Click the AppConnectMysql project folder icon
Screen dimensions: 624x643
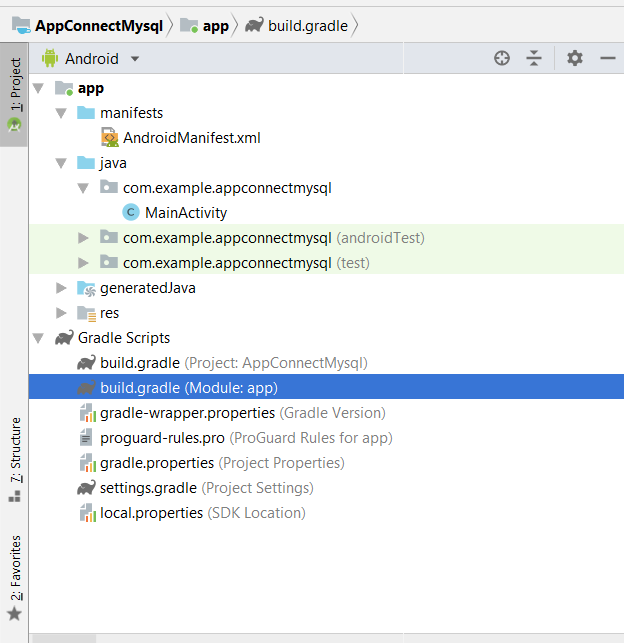pyautogui.click(x=21, y=25)
